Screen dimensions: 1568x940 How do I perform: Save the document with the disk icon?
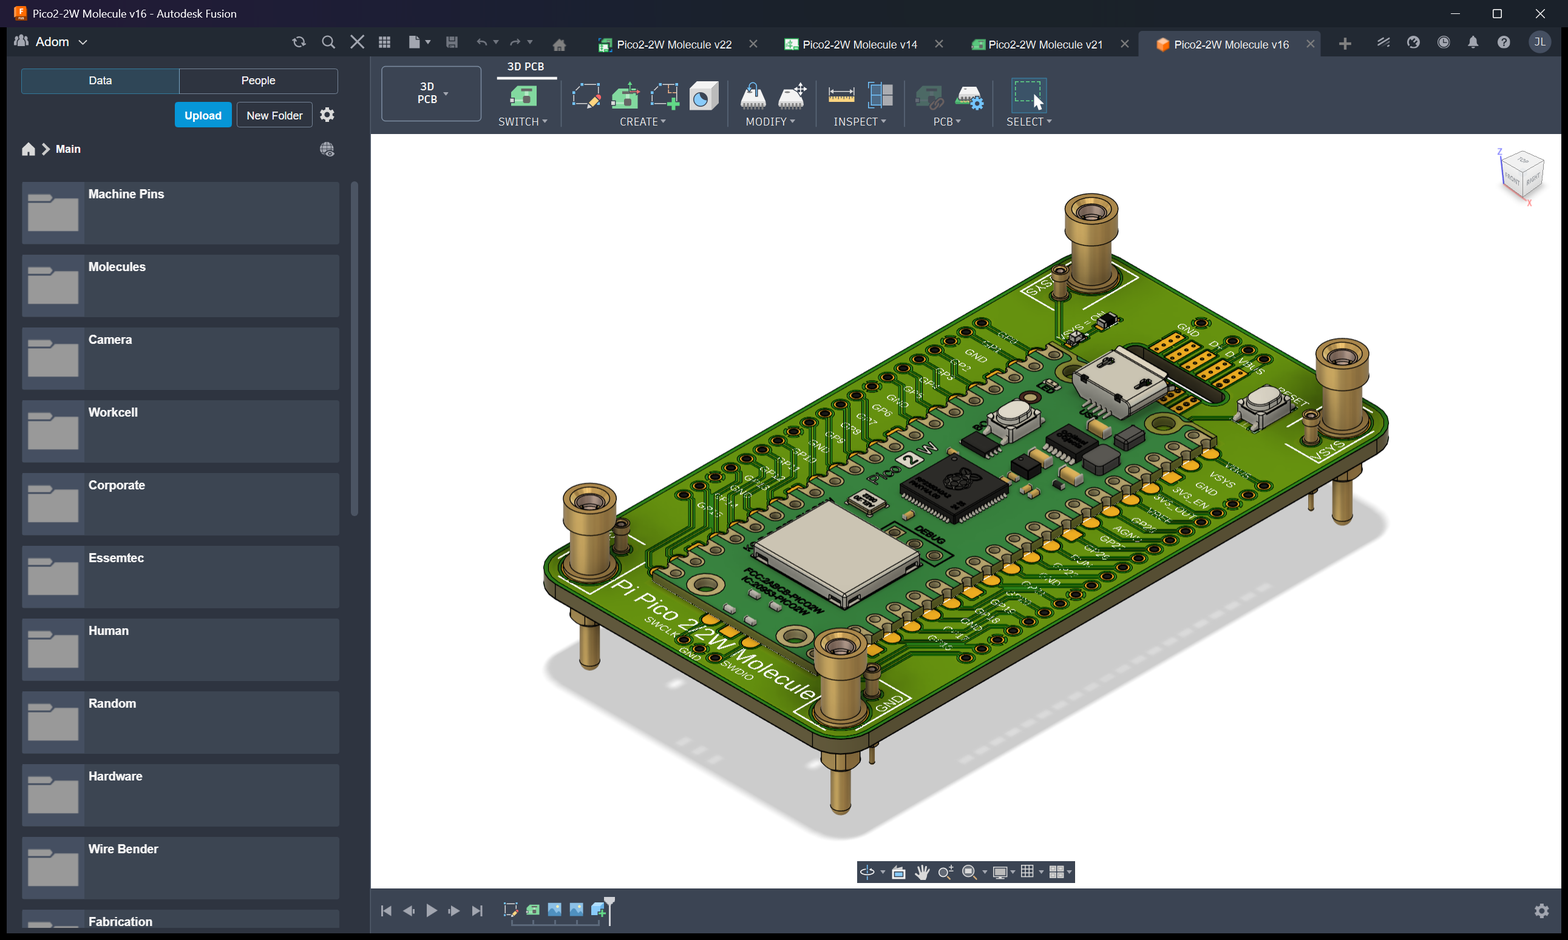pos(452,42)
